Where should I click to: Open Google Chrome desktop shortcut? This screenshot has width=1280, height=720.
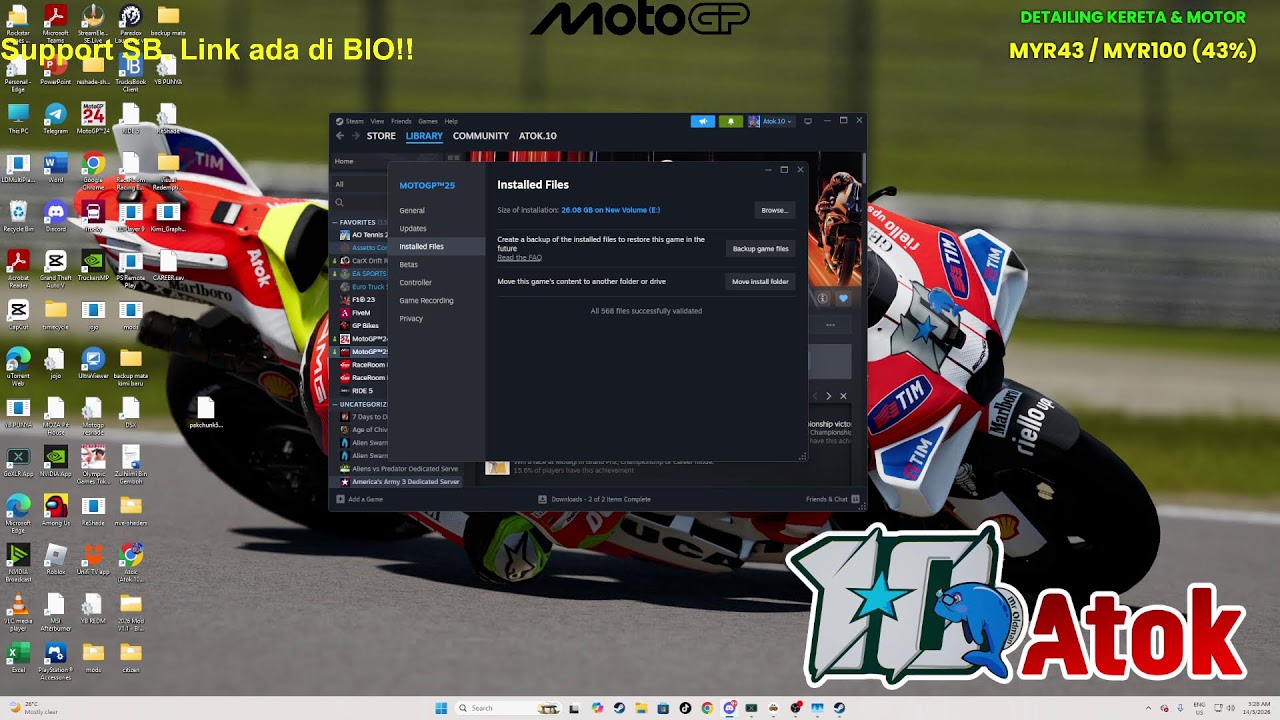point(93,167)
